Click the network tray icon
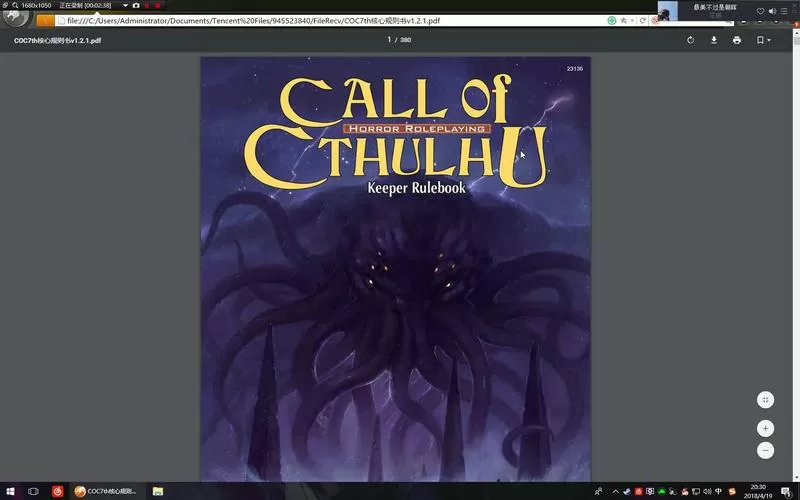The width and height of the screenshot is (800, 500). (x=696, y=492)
